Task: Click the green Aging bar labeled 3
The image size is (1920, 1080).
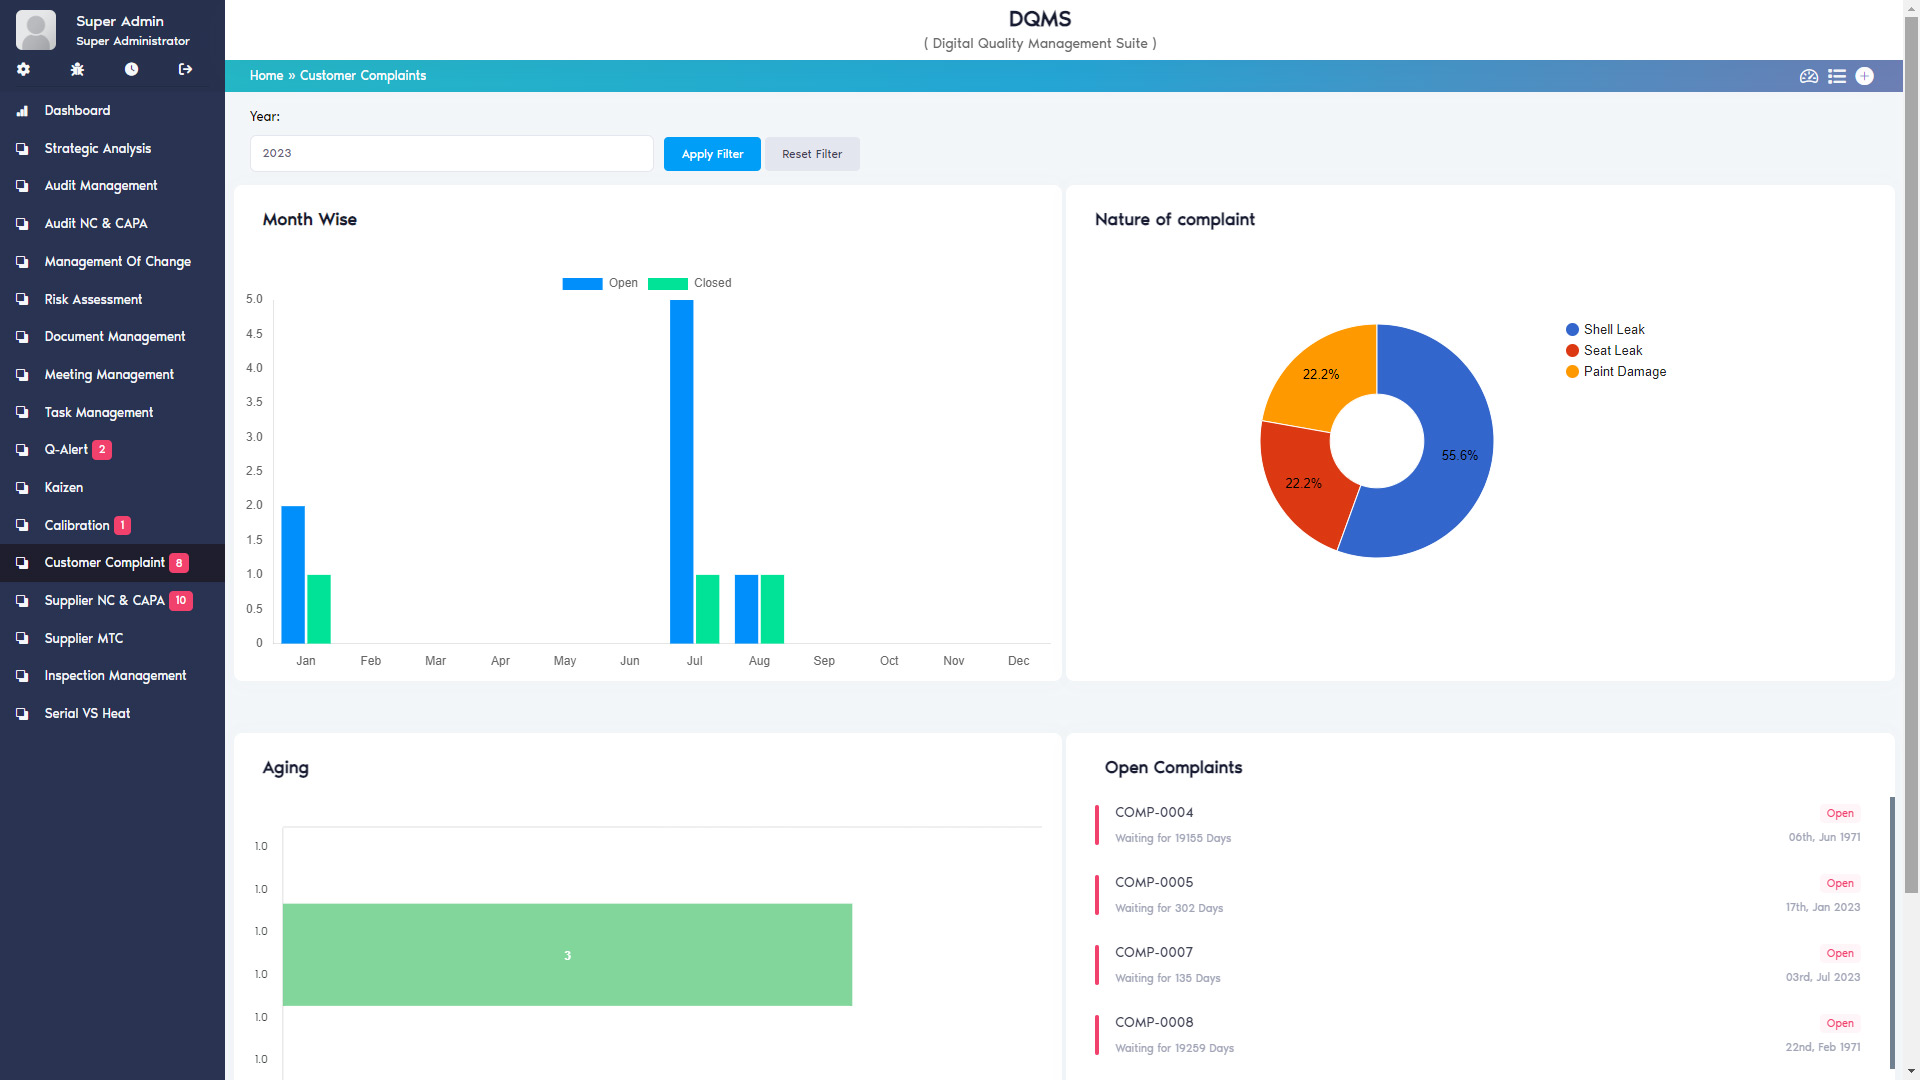Action: 567,955
